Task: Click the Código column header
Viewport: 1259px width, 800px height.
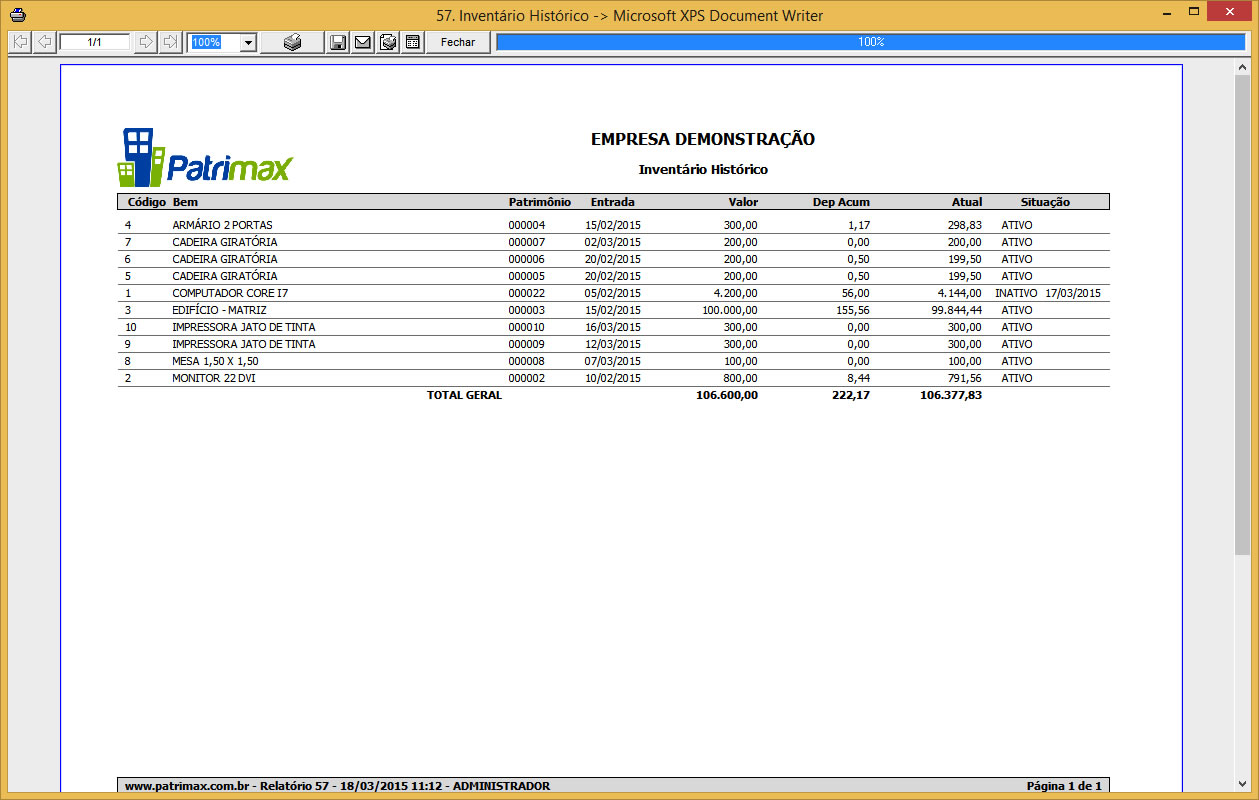Action: [147, 202]
